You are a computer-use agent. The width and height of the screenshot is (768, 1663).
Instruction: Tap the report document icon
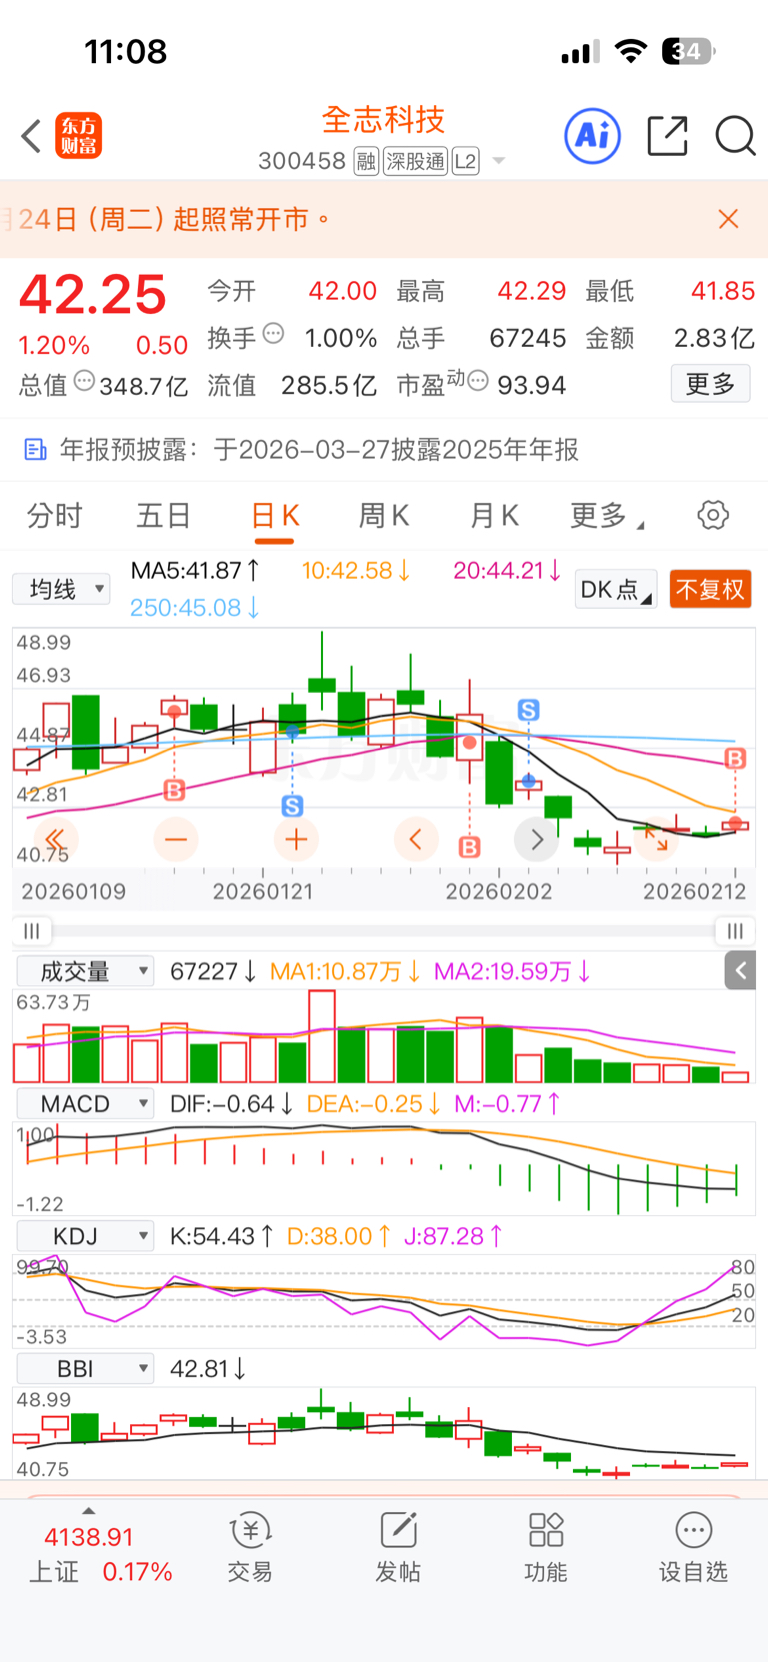pos(35,450)
